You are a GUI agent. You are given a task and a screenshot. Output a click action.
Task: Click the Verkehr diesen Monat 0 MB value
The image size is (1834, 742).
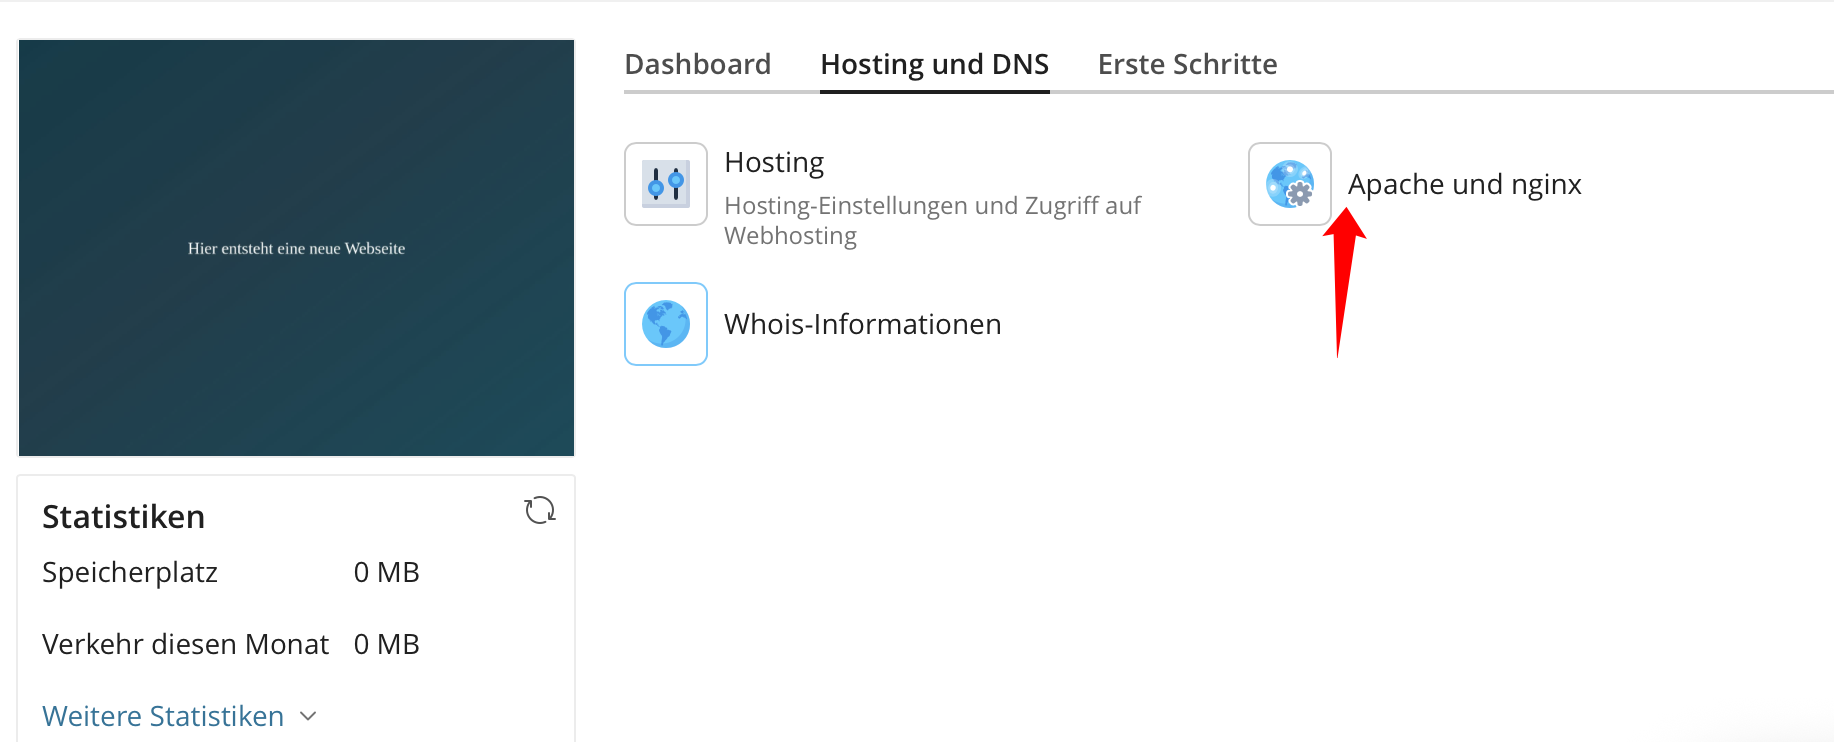[x=386, y=644]
